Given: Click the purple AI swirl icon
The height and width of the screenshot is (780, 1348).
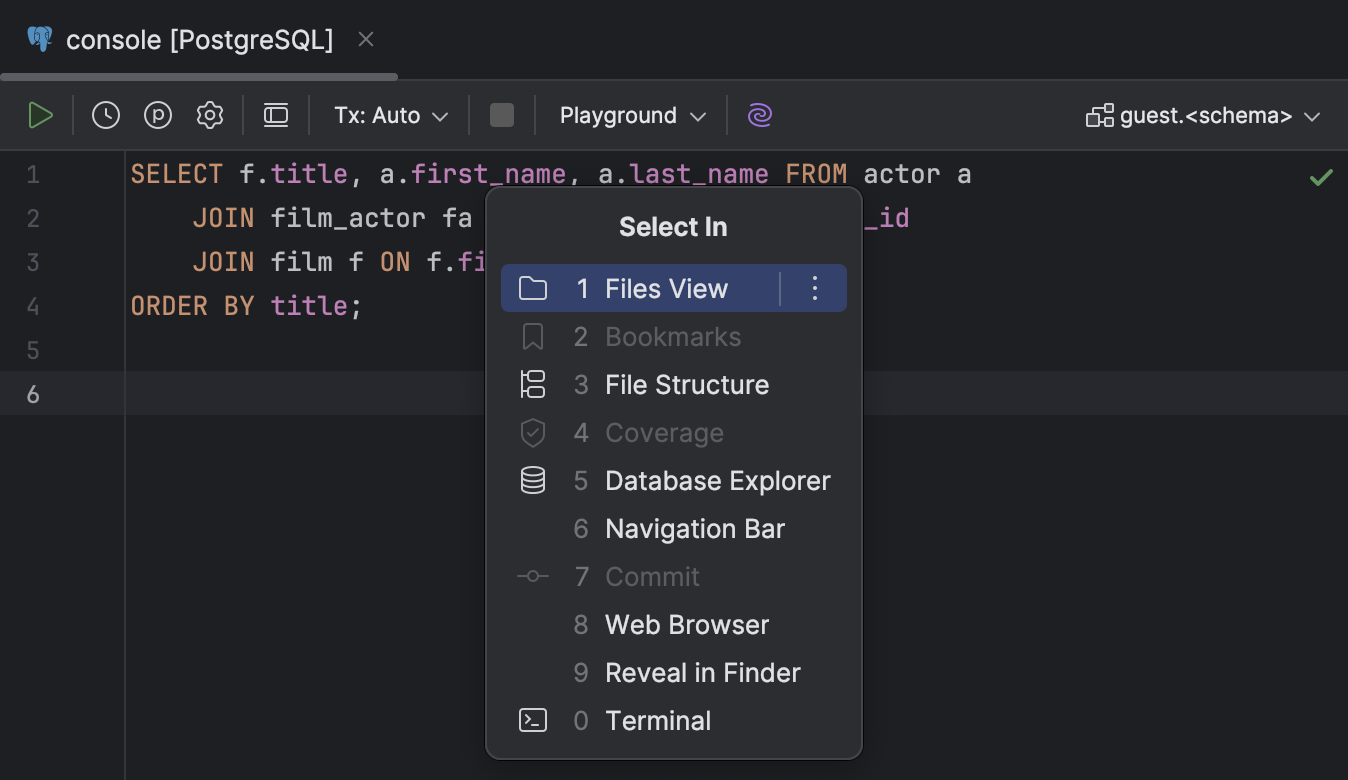Looking at the screenshot, I should [x=760, y=116].
